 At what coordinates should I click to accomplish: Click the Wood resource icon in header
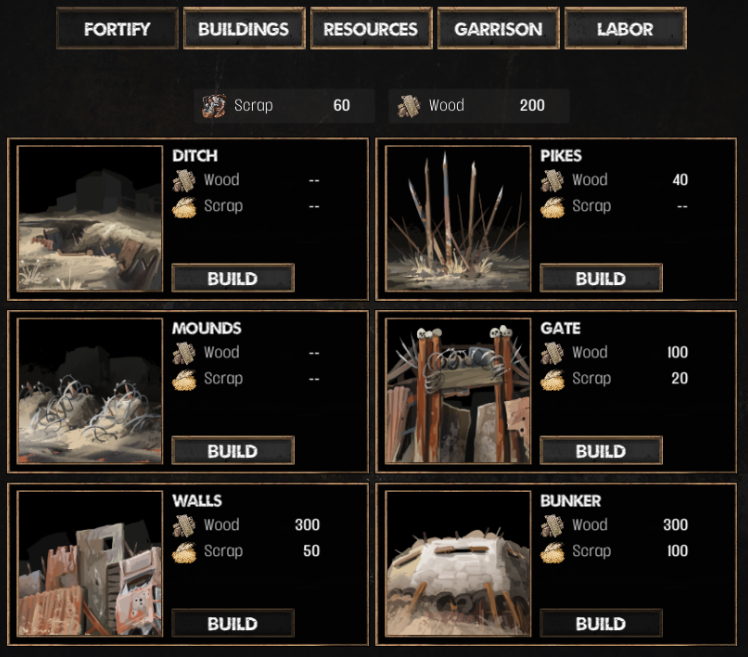pyautogui.click(x=408, y=106)
